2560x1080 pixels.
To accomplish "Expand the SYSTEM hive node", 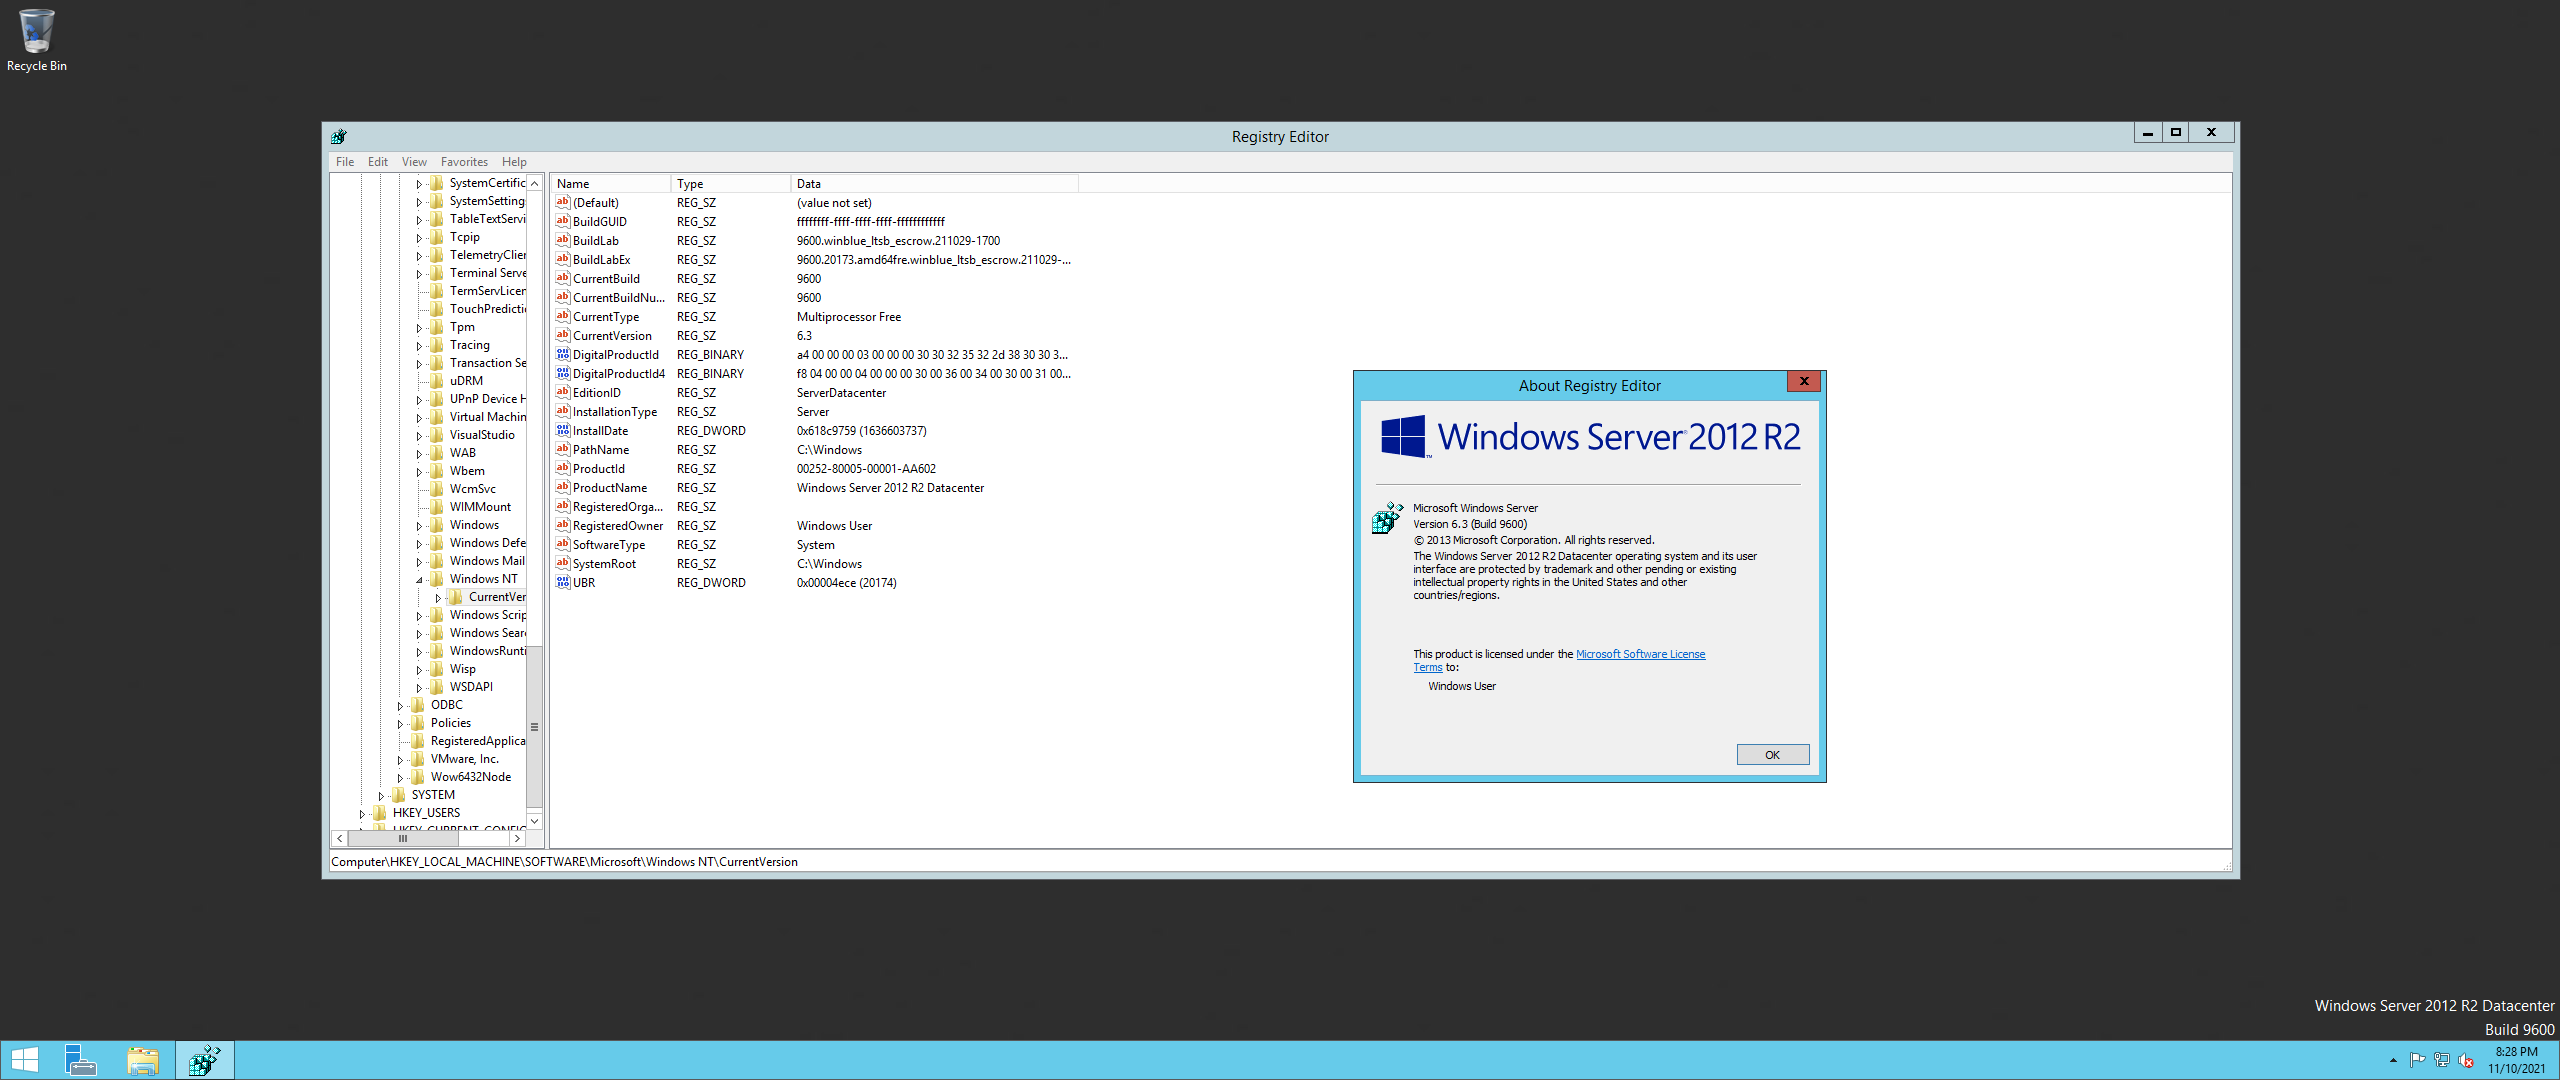I will click(x=381, y=796).
